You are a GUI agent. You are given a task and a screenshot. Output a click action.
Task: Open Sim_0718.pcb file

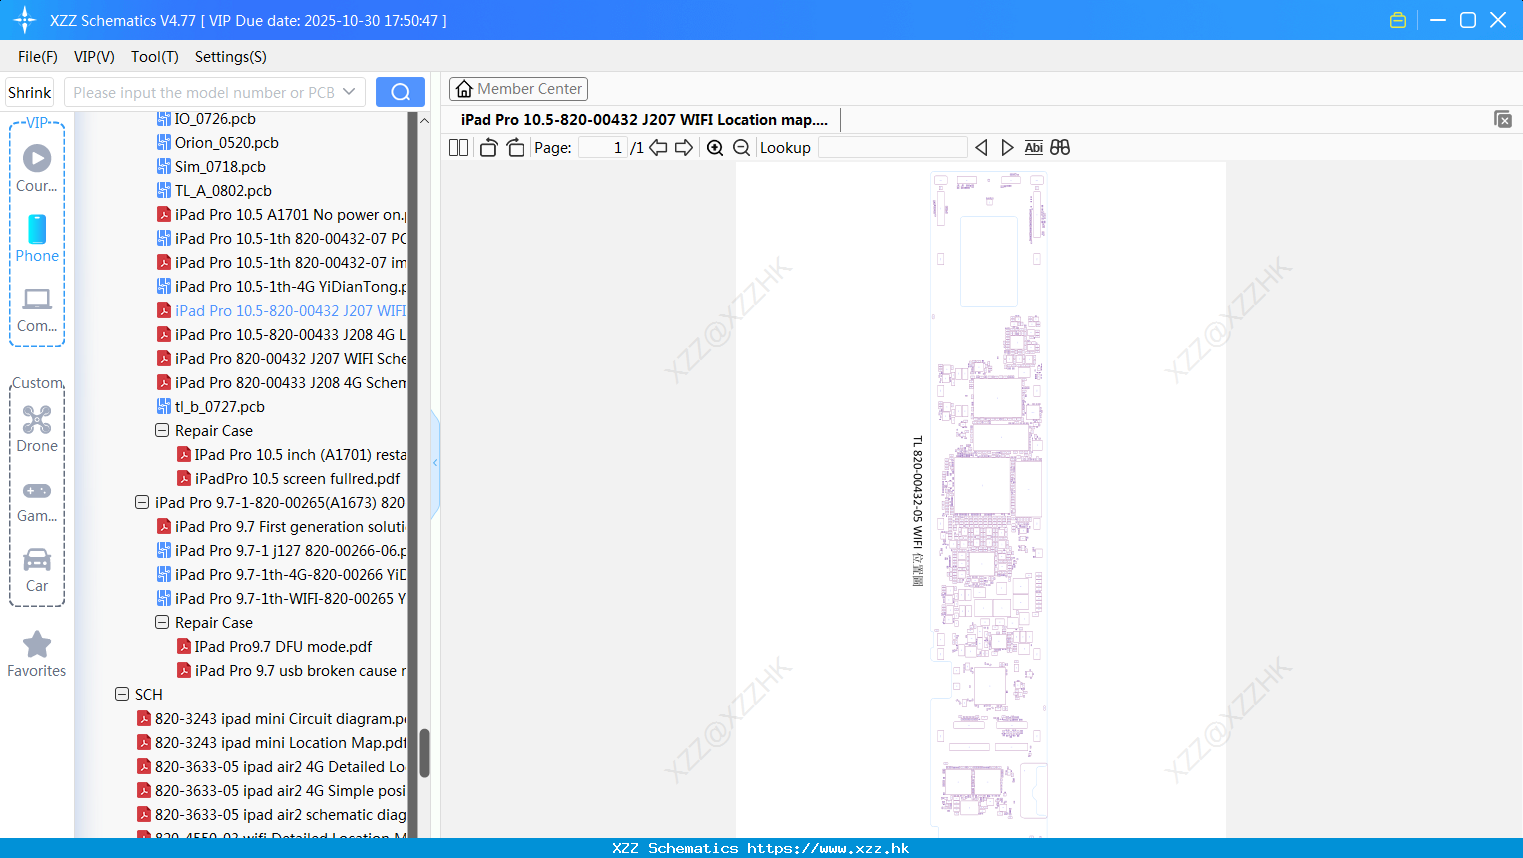click(211, 167)
